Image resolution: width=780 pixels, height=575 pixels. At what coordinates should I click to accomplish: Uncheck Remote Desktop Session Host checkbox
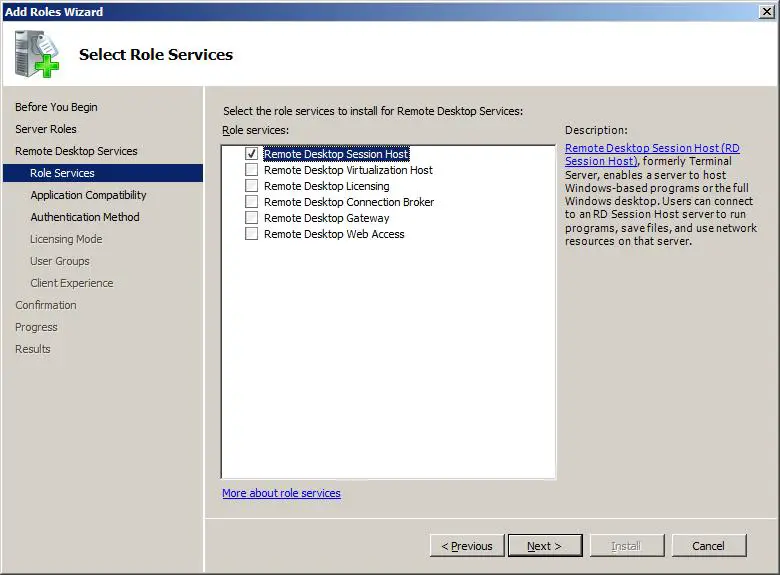click(x=252, y=154)
